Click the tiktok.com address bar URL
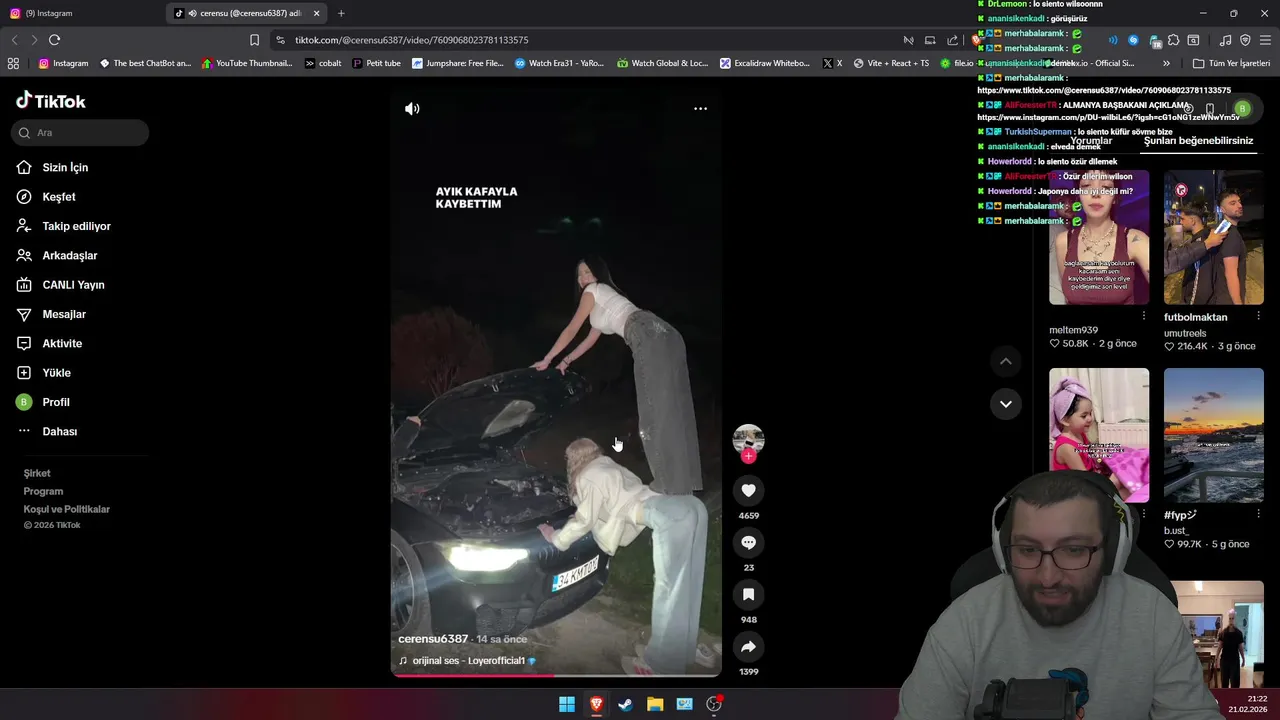The height and width of the screenshot is (720, 1280). point(411,40)
